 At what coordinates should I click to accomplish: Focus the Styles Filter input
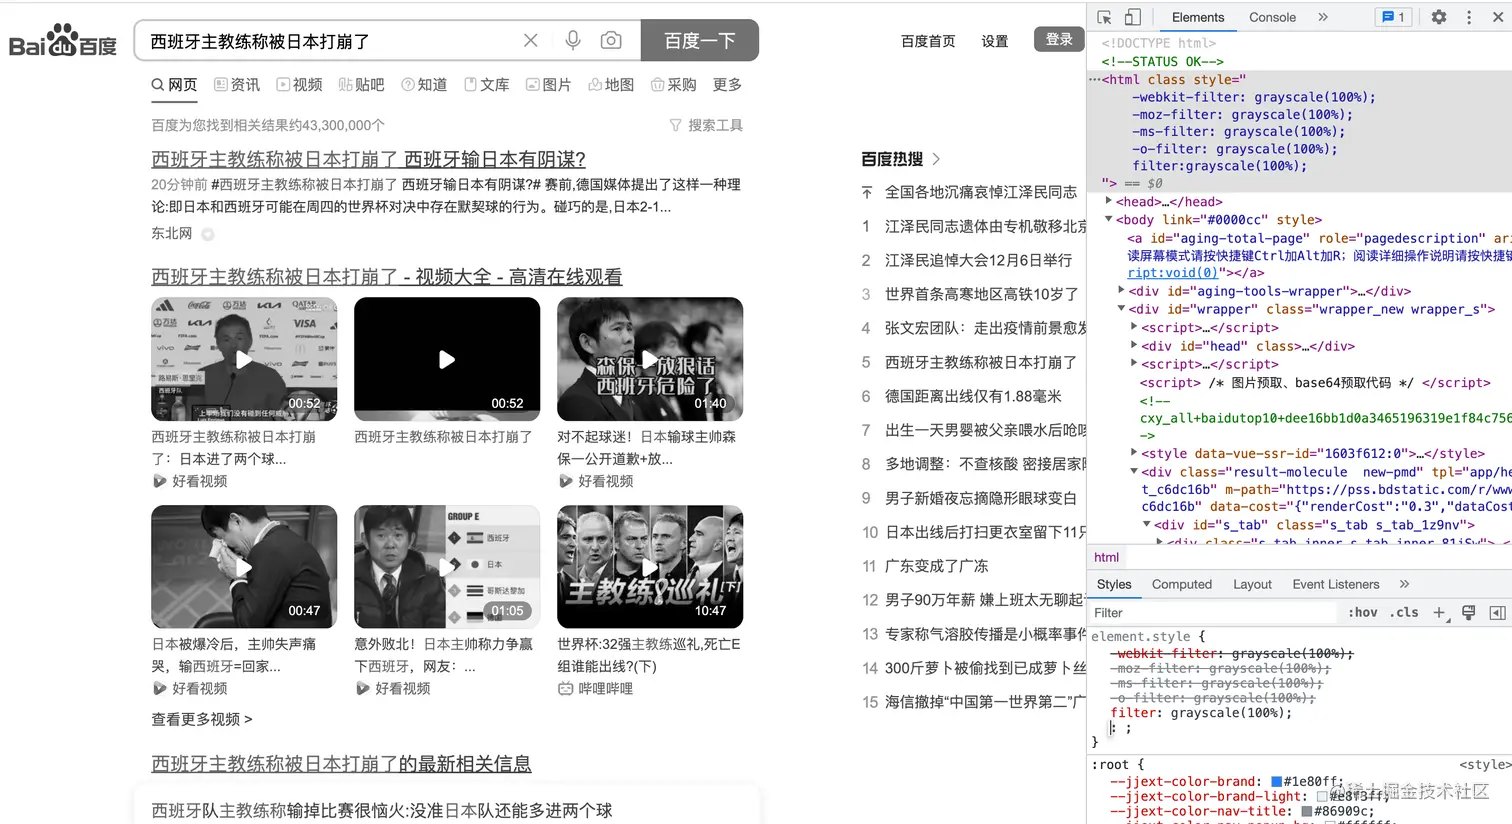(1212, 613)
